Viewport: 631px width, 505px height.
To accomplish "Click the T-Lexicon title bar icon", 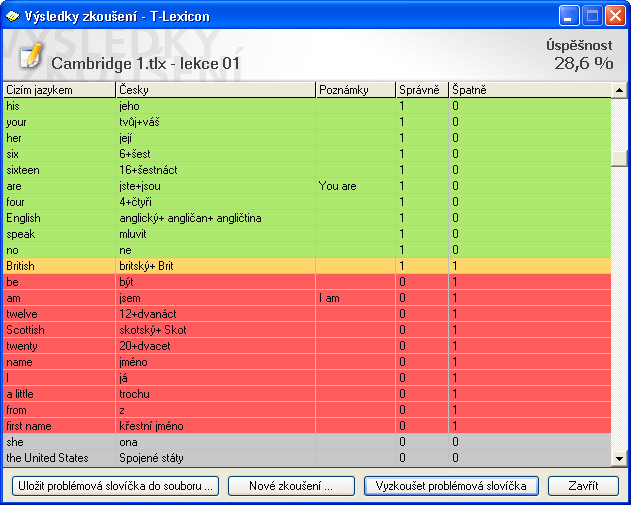I will (12, 16).
